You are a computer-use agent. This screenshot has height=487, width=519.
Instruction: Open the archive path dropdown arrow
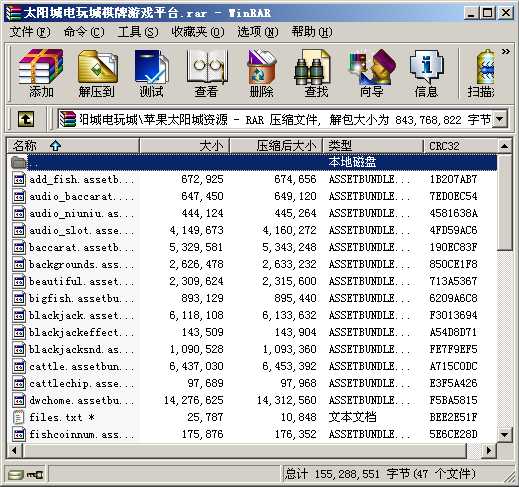500,119
